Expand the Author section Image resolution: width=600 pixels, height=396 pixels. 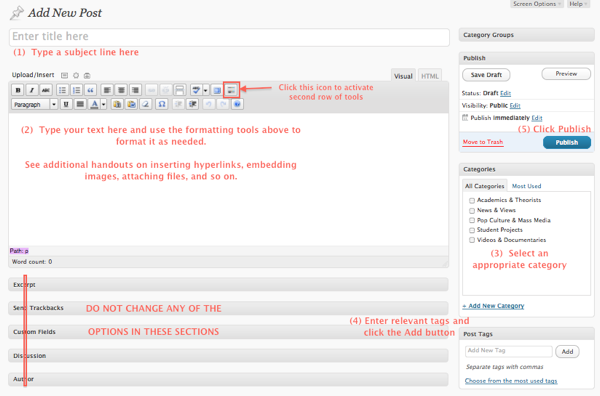[x=228, y=379]
